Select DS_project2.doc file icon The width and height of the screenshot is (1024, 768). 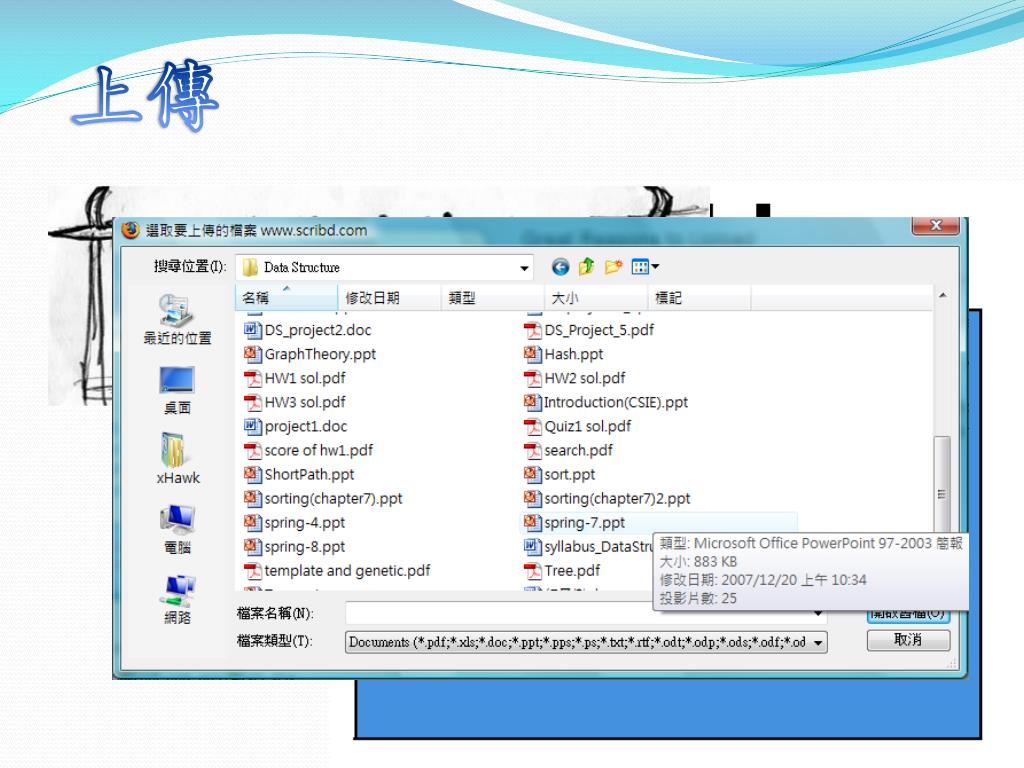tap(252, 330)
